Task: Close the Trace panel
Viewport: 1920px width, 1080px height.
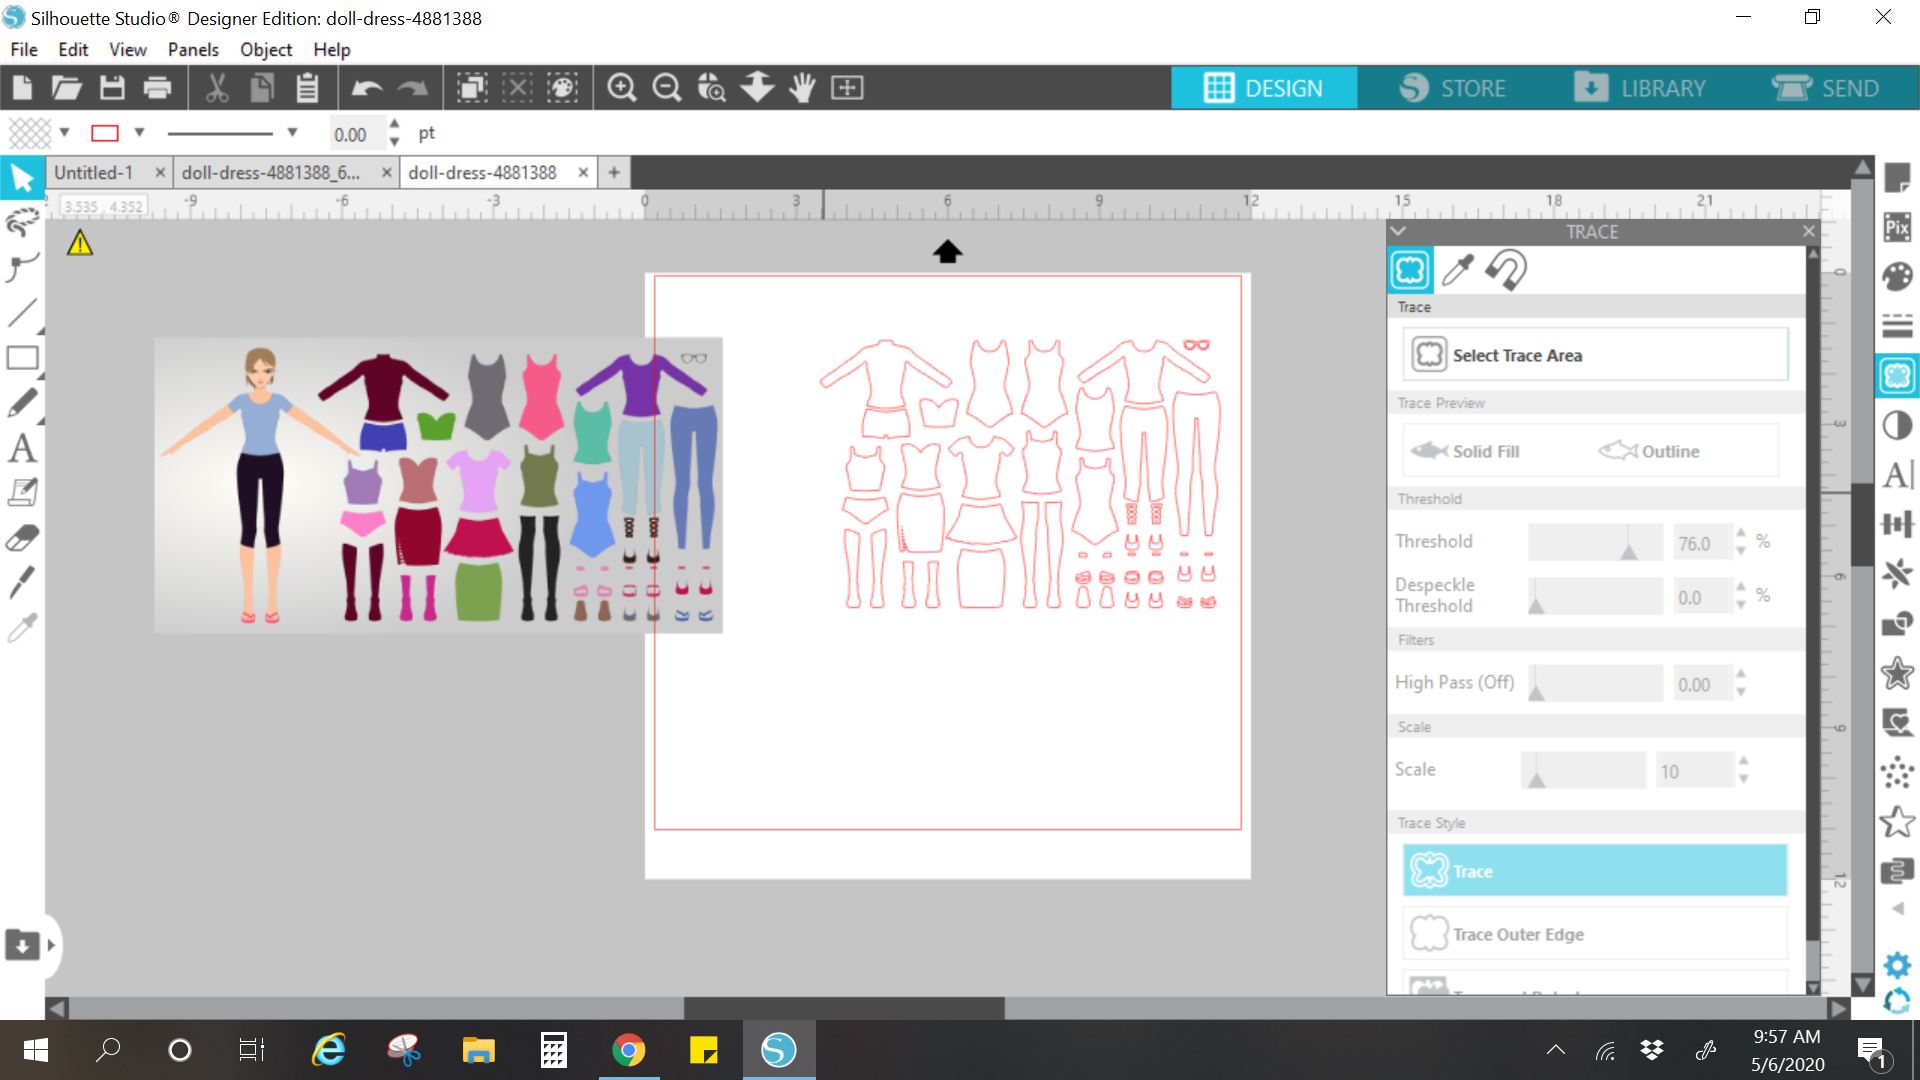Action: [1808, 231]
